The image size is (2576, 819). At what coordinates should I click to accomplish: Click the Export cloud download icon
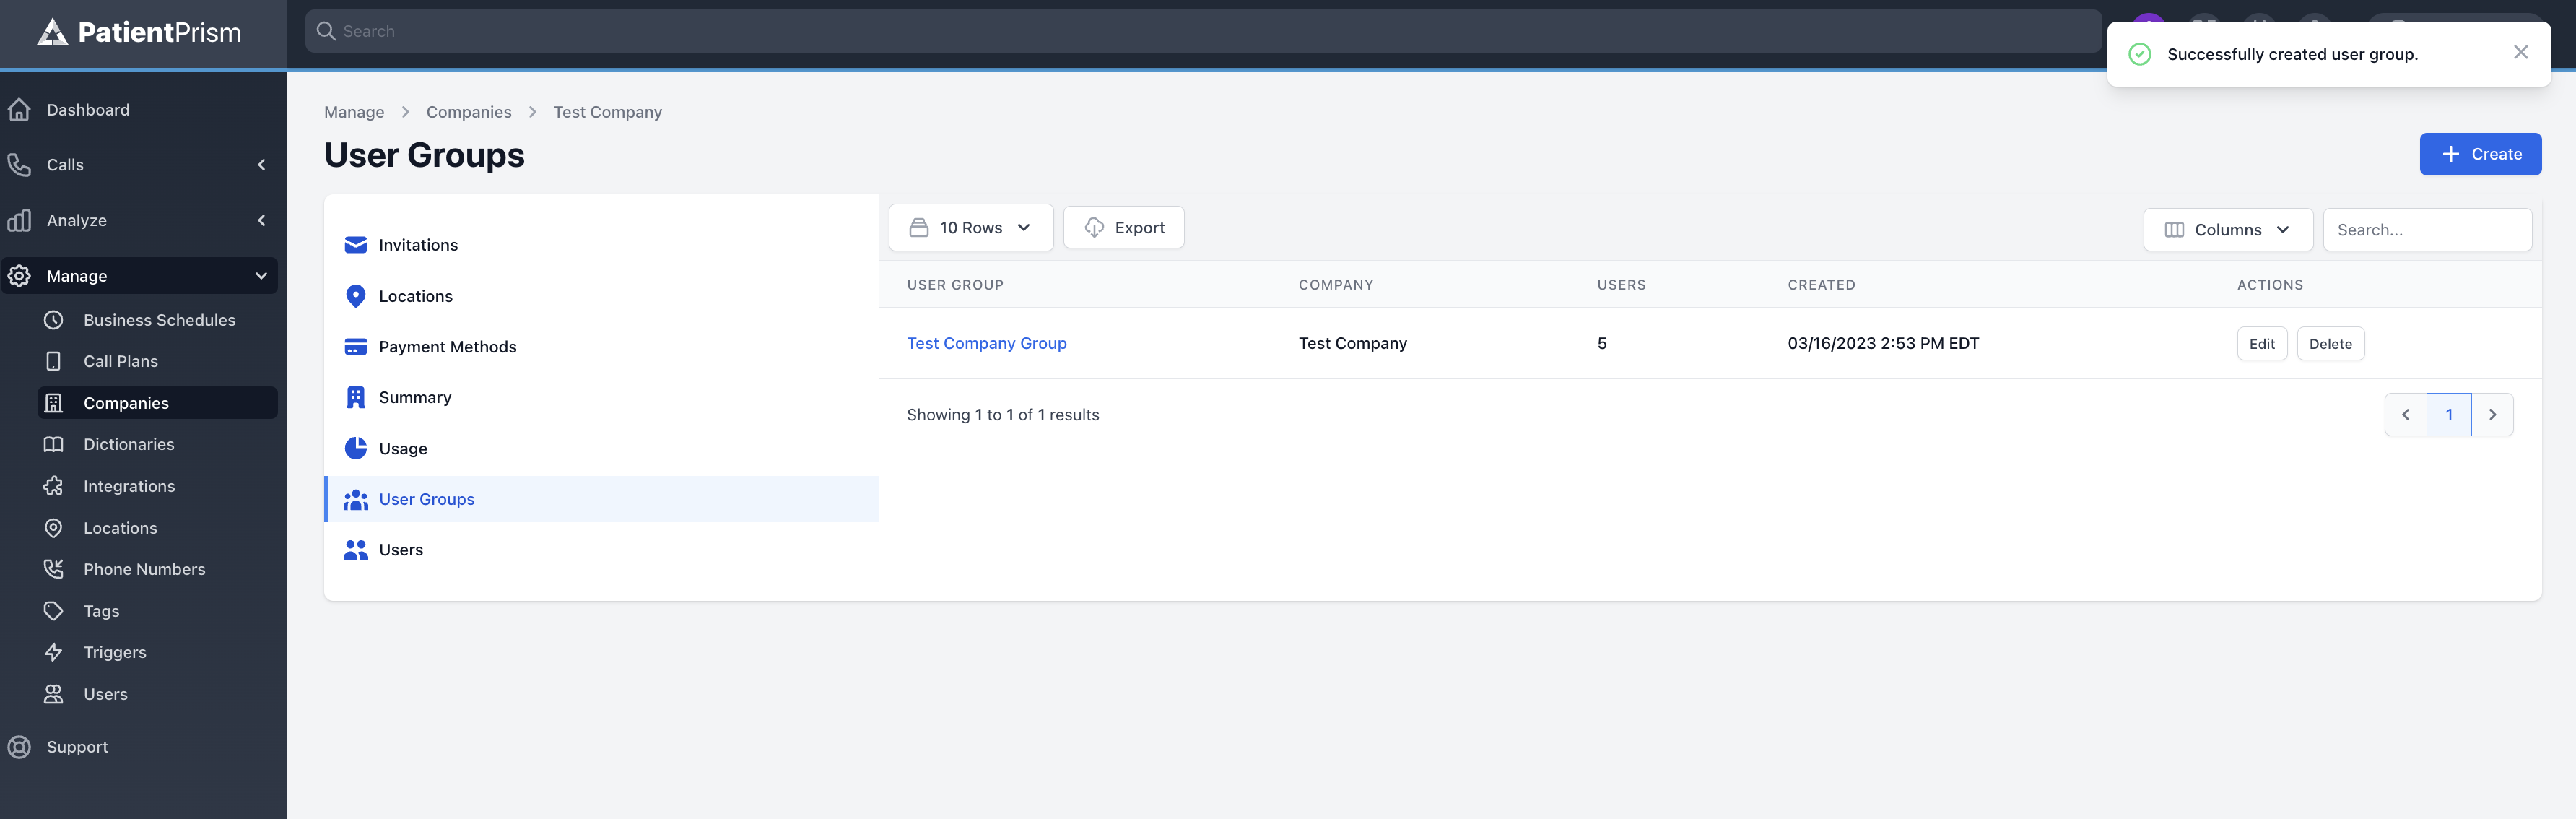tap(1094, 228)
